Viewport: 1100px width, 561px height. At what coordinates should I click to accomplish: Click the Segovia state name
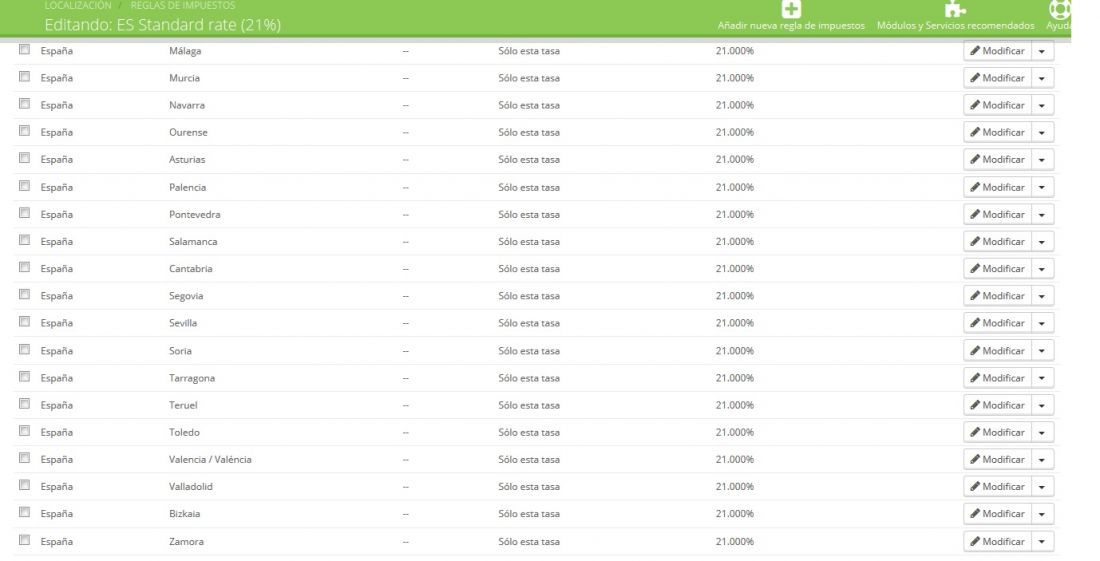[x=186, y=296]
